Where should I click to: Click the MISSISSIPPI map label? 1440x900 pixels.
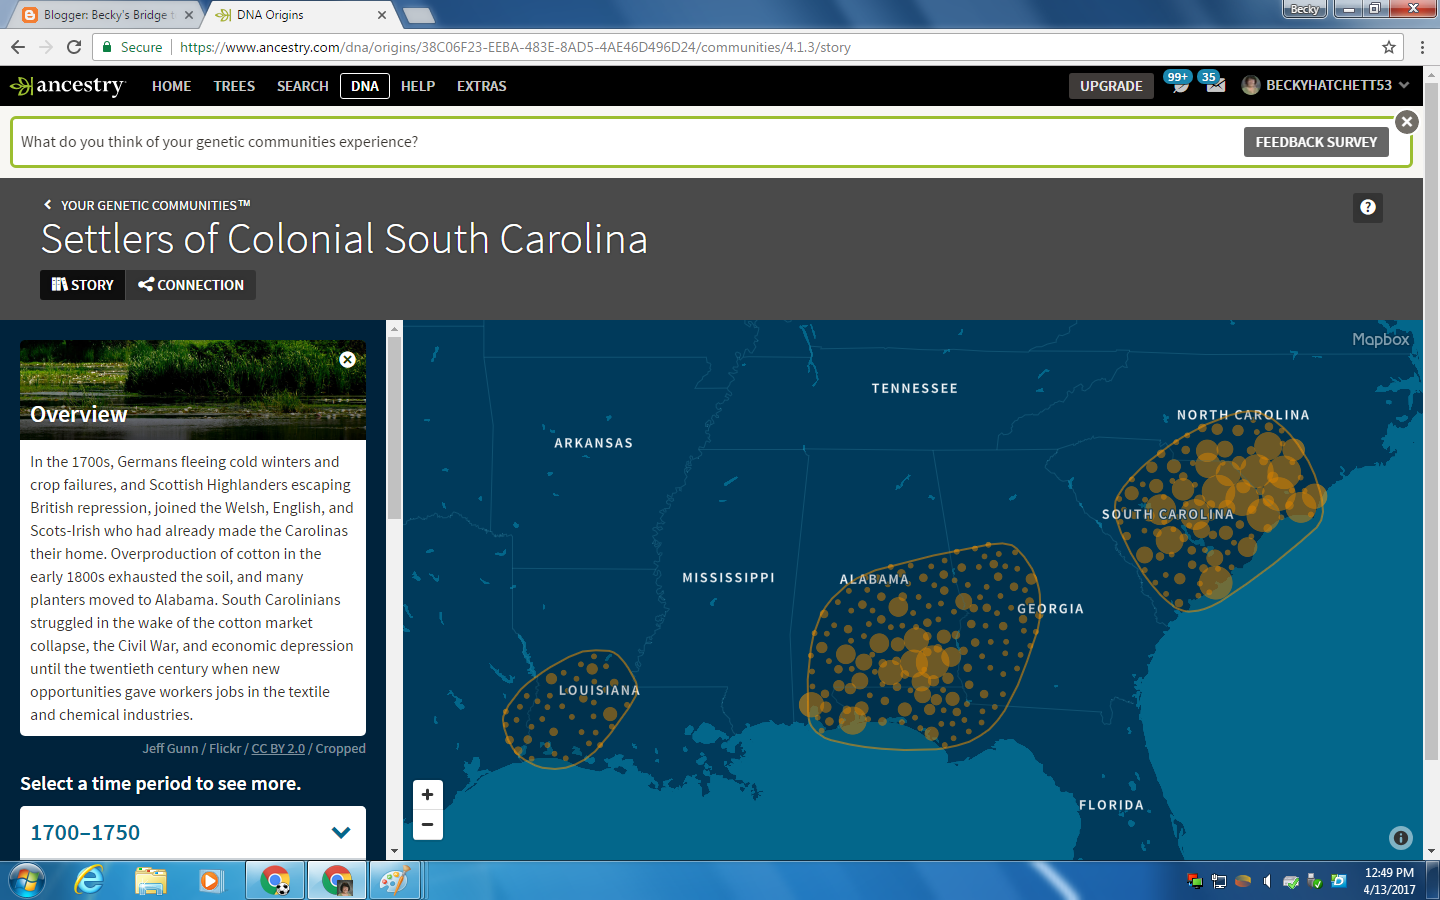click(x=728, y=577)
